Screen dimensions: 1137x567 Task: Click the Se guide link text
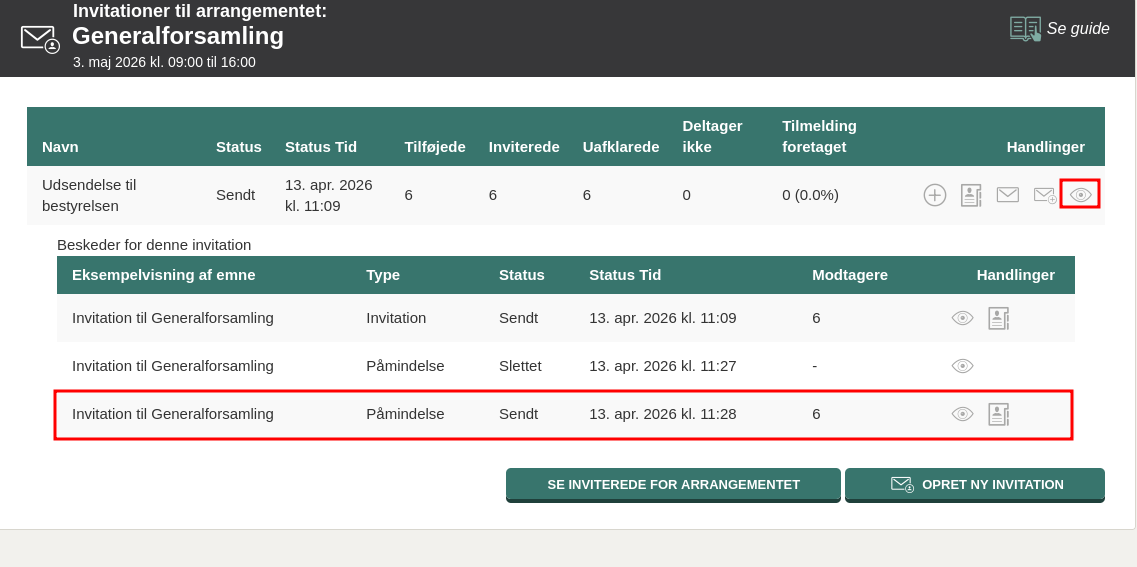click(1078, 29)
